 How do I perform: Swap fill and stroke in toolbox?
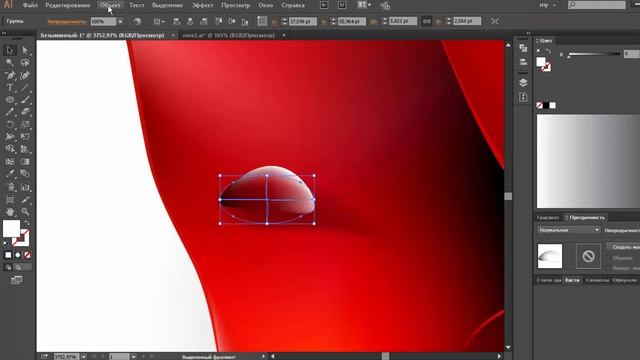point(27,223)
